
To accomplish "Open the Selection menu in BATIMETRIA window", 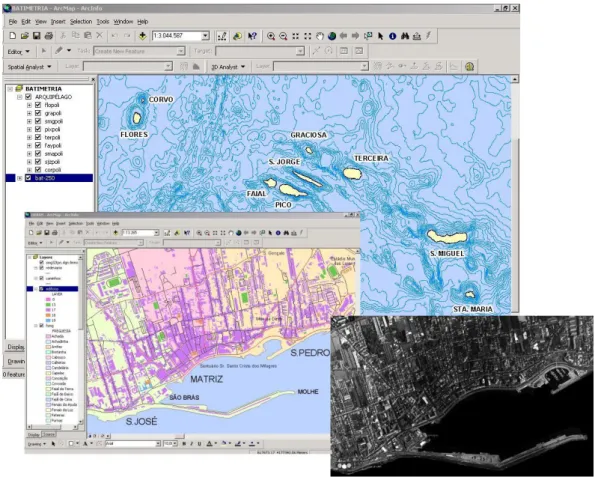I will 81,22.
